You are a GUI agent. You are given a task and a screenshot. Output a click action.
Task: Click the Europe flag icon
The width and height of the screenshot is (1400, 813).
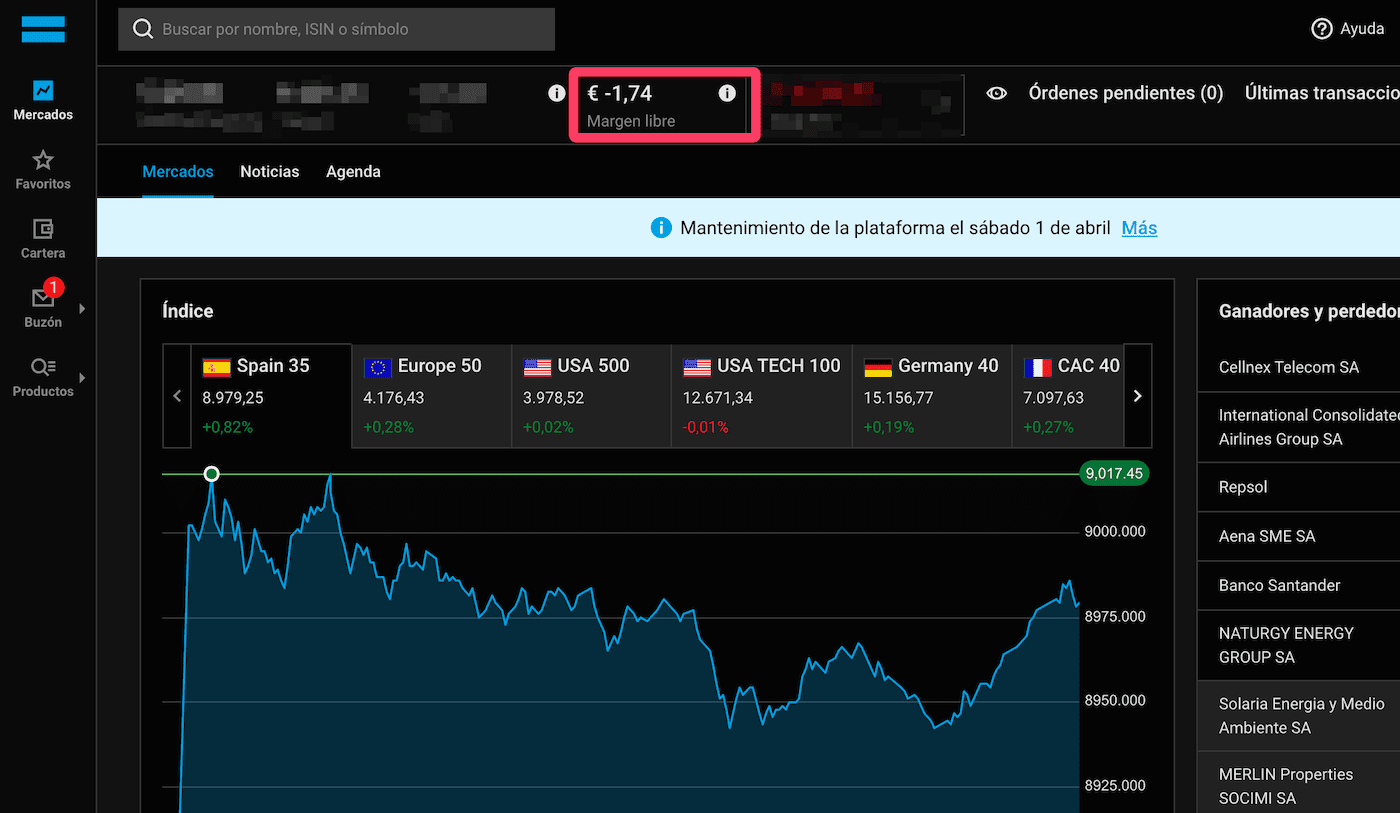coord(377,367)
